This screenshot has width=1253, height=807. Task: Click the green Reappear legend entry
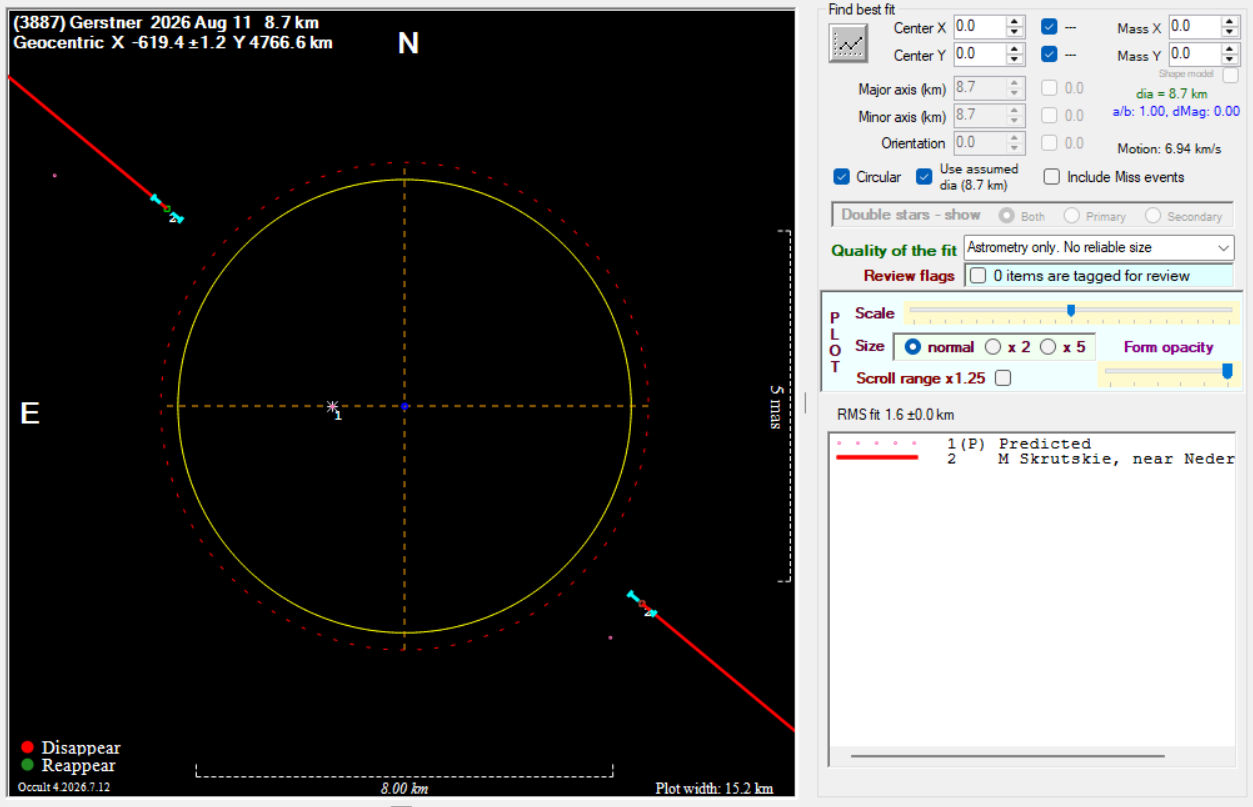(69, 766)
